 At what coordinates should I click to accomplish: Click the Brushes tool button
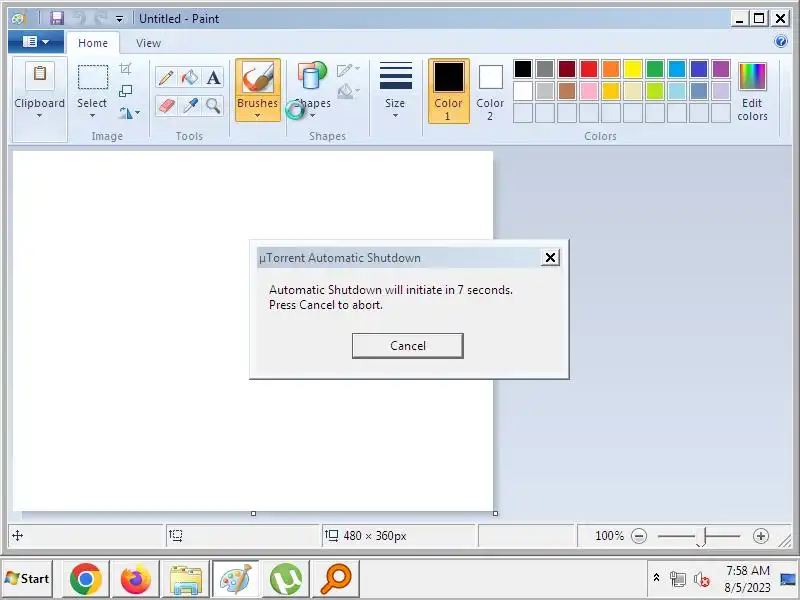(258, 90)
